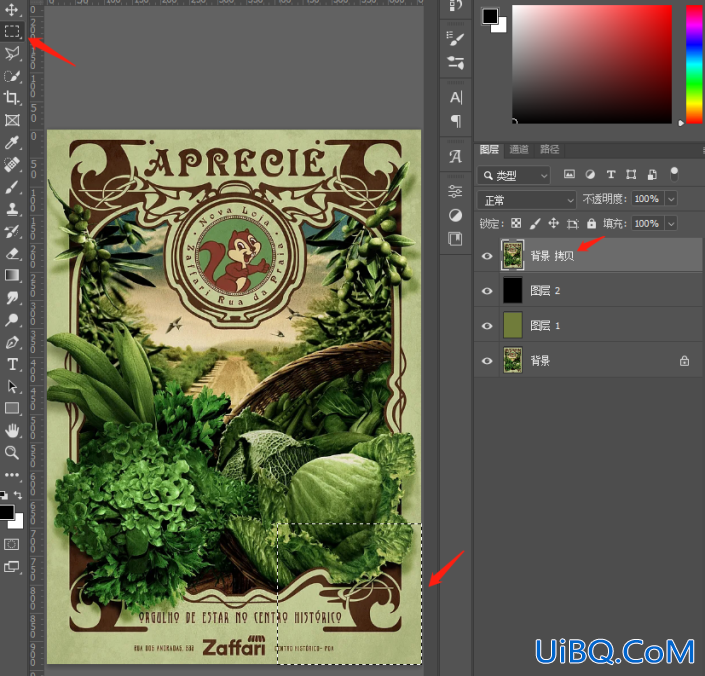Click the 填充 100% input field
705x676 pixels.
(x=647, y=223)
